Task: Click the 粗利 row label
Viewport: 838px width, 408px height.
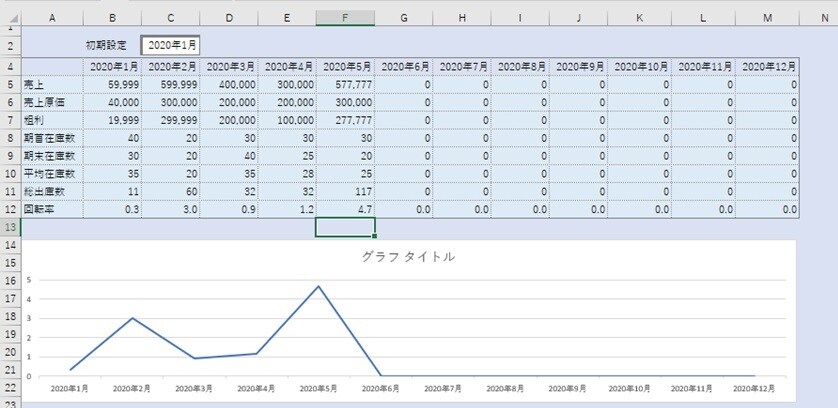Action: (52, 120)
